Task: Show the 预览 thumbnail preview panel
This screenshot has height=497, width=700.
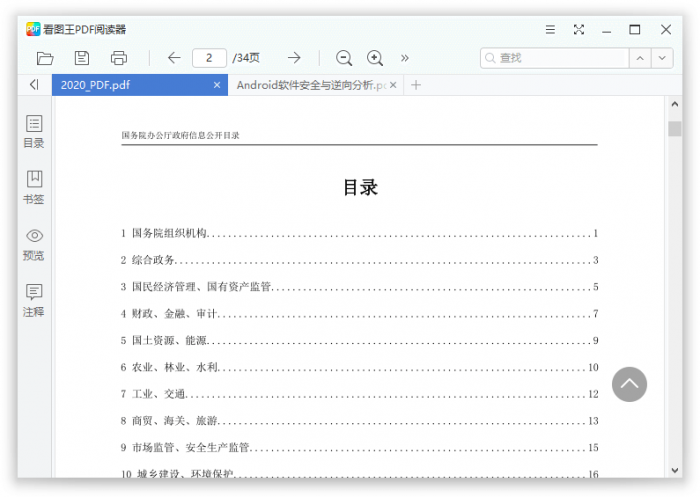Action: pyautogui.click(x=34, y=244)
